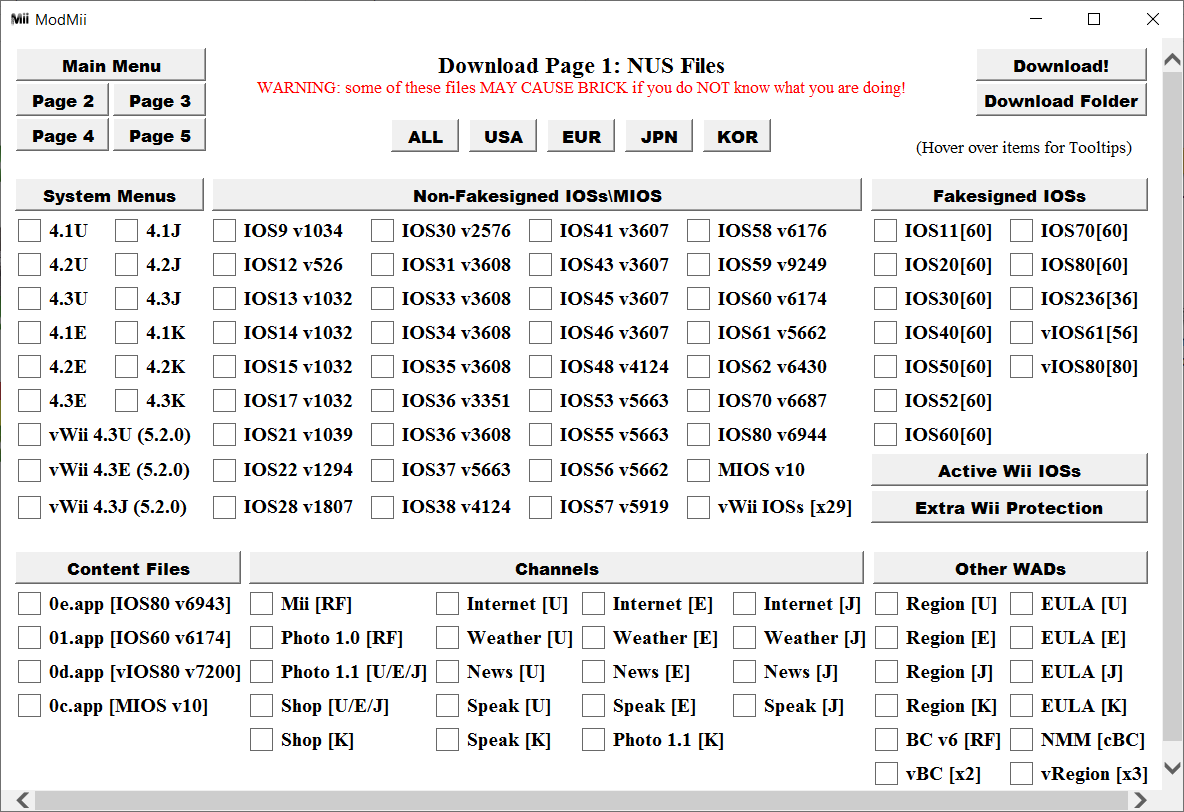Check the EULA [K] WAD box
Image resolution: width=1184 pixels, height=812 pixels.
[1021, 705]
